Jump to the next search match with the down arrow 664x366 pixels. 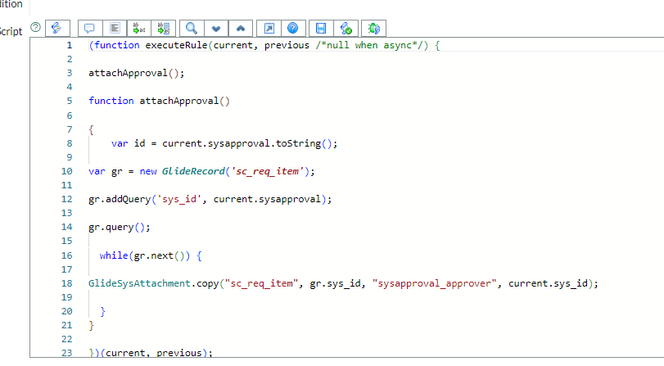(216, 28)
